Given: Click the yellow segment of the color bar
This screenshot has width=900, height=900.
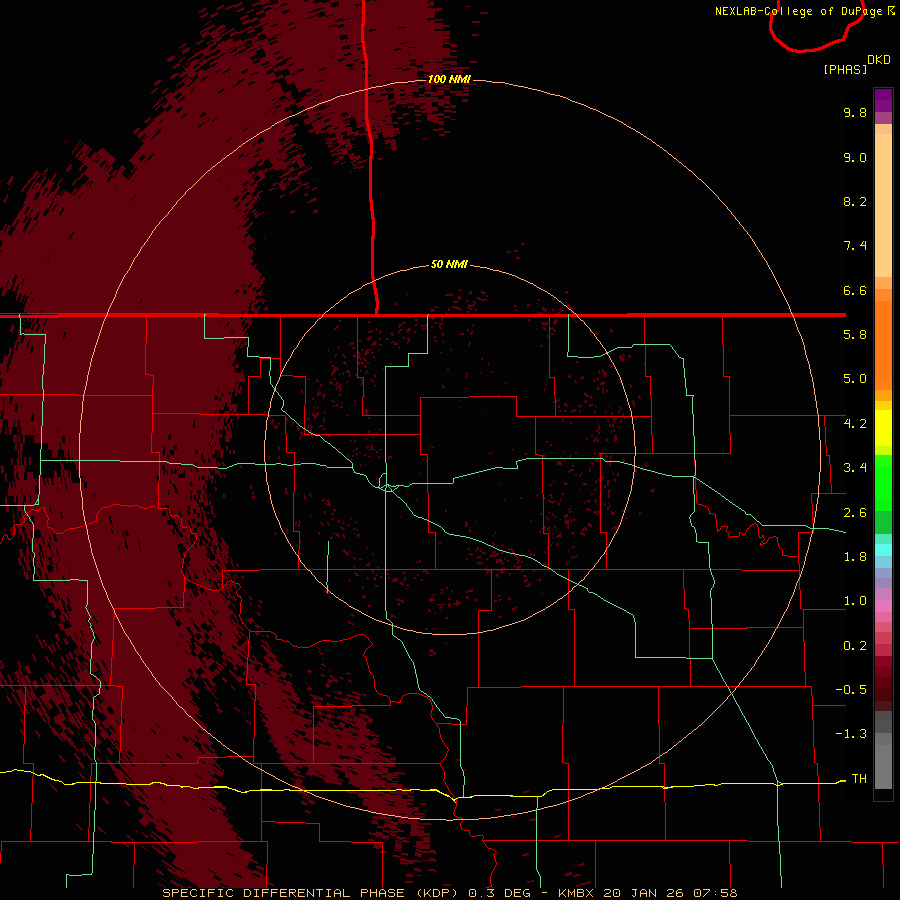Looking at the screenshot, I should [x=883, y=428].
